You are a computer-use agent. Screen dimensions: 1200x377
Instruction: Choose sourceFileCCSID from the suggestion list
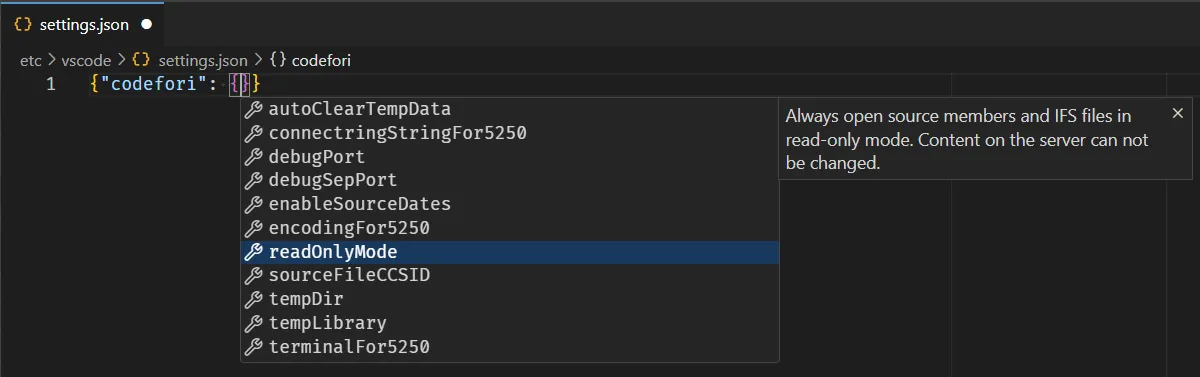coord(510,276)
